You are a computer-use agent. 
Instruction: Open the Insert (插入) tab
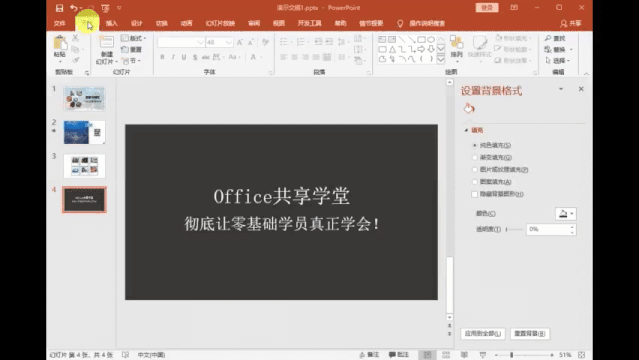coord(111,23)
